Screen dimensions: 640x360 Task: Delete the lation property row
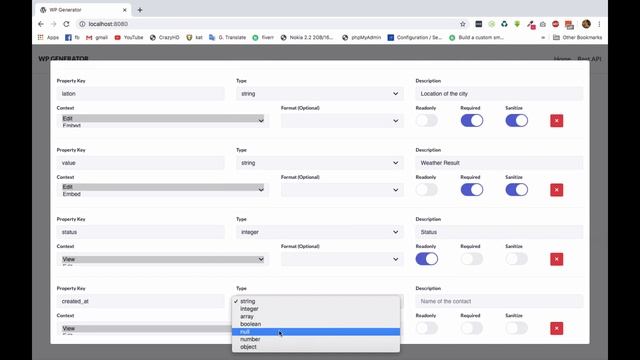556,121
